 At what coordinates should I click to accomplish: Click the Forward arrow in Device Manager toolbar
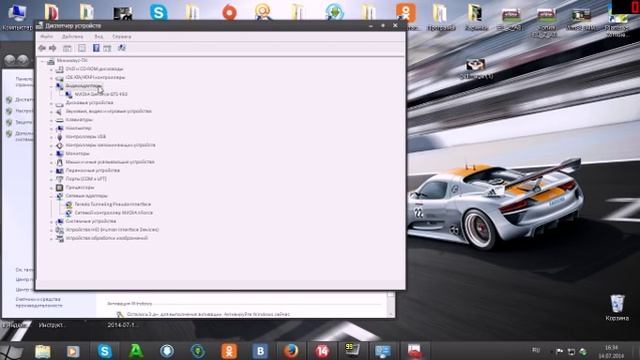coord(53,48)
